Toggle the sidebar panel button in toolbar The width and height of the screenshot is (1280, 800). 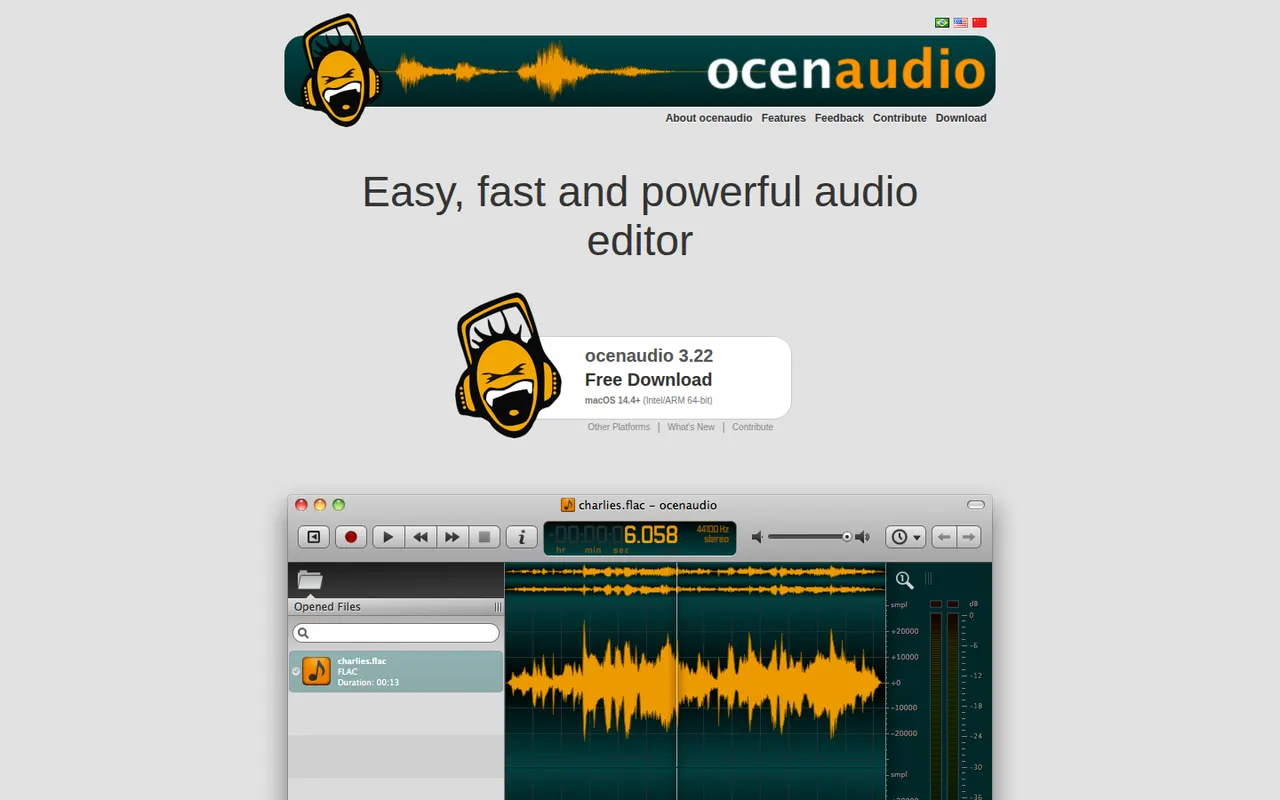pyautogui.click(x=314, y=537)
